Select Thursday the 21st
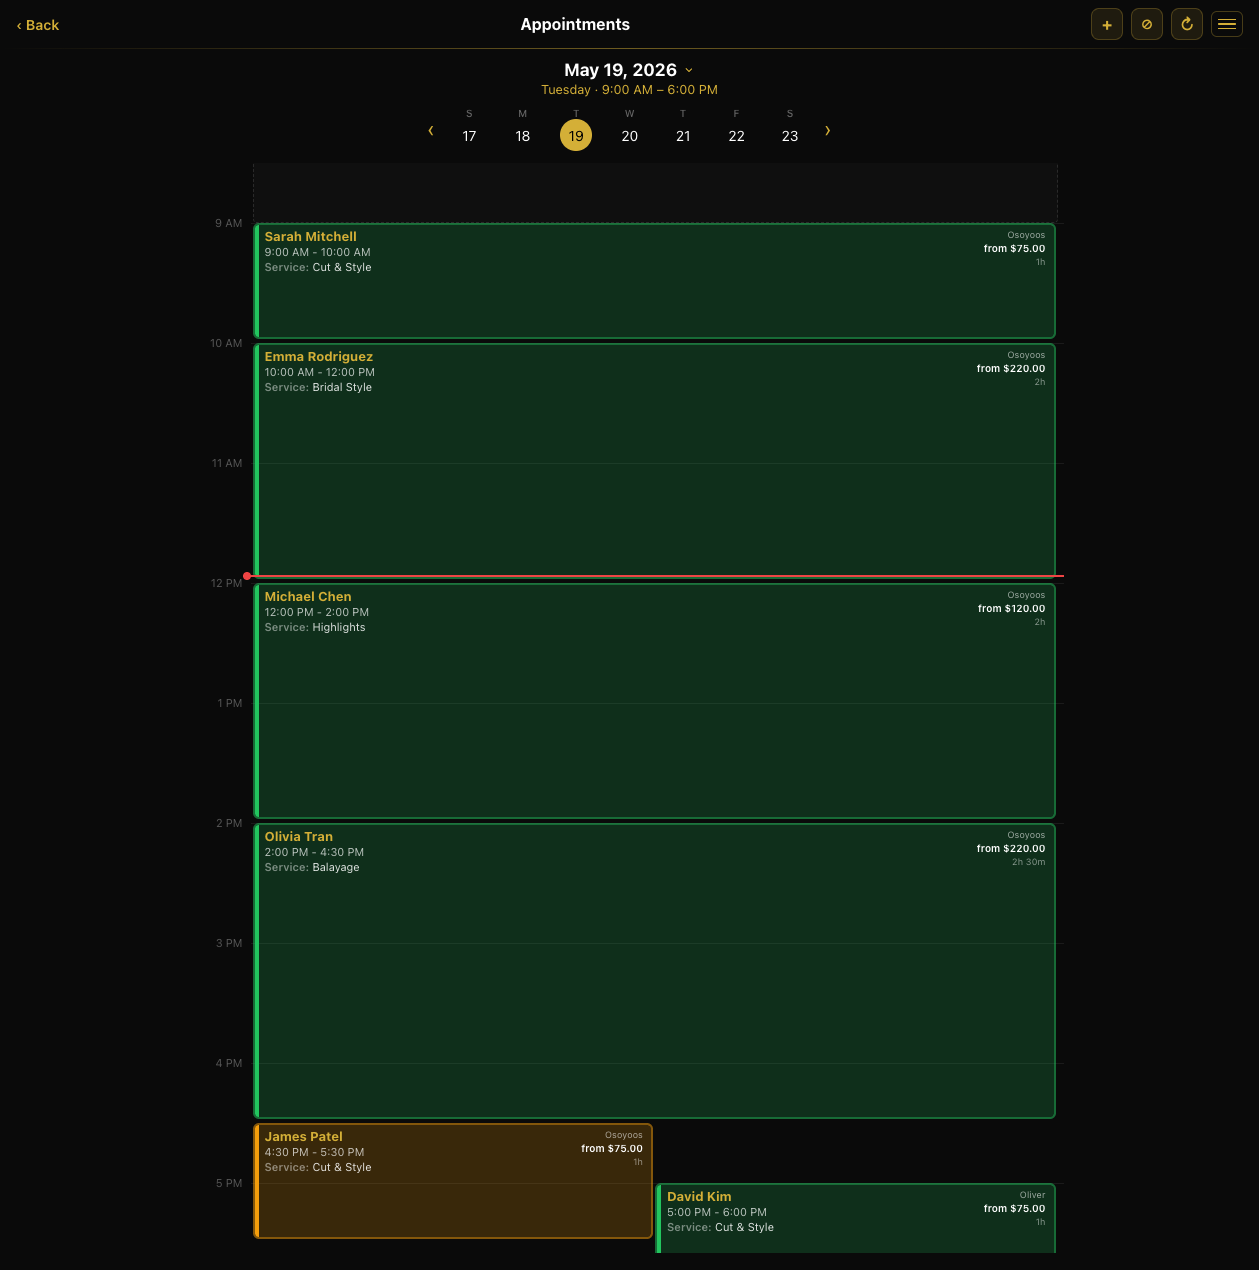 click(x=683, y=136)
